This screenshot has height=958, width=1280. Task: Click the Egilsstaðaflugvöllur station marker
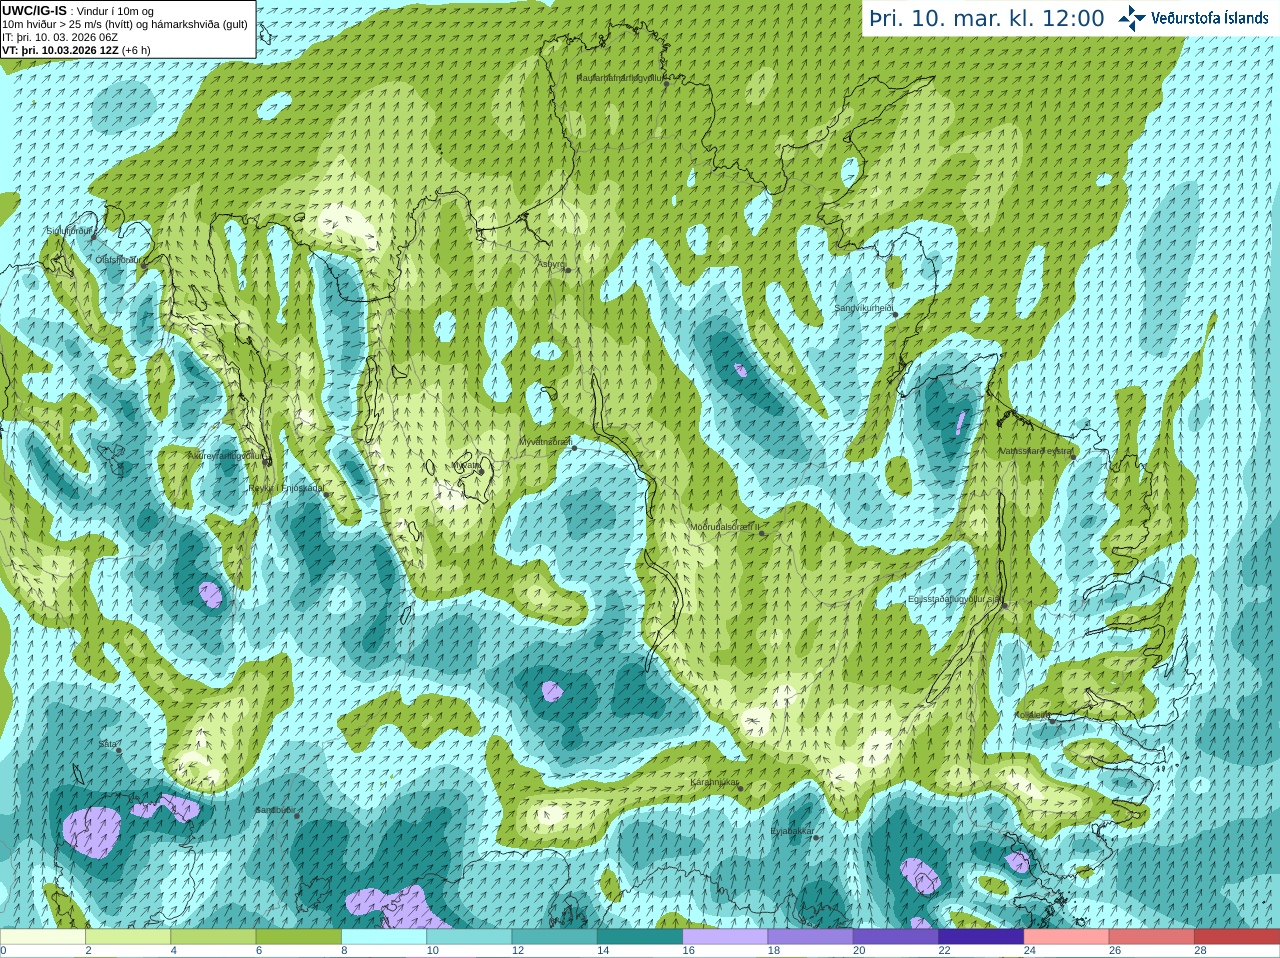[1004, 605]
